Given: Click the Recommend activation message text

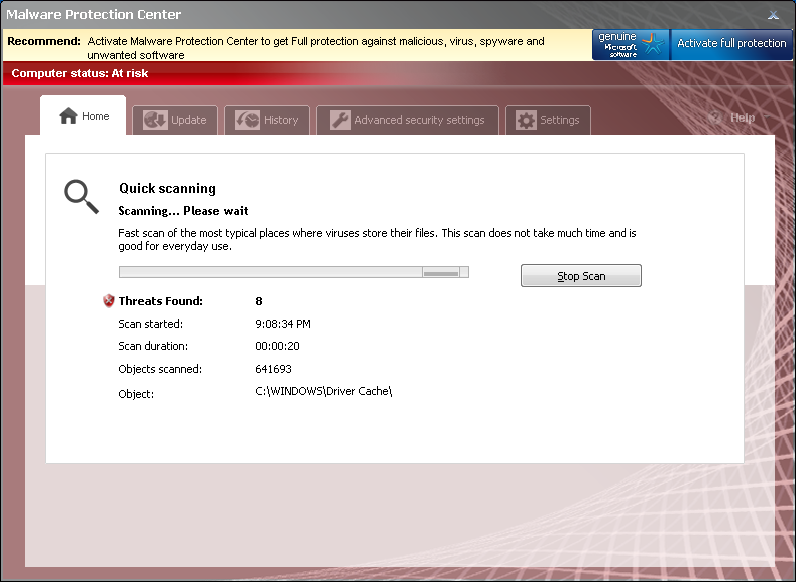Looking at the screenshot, I should point(316,48).
